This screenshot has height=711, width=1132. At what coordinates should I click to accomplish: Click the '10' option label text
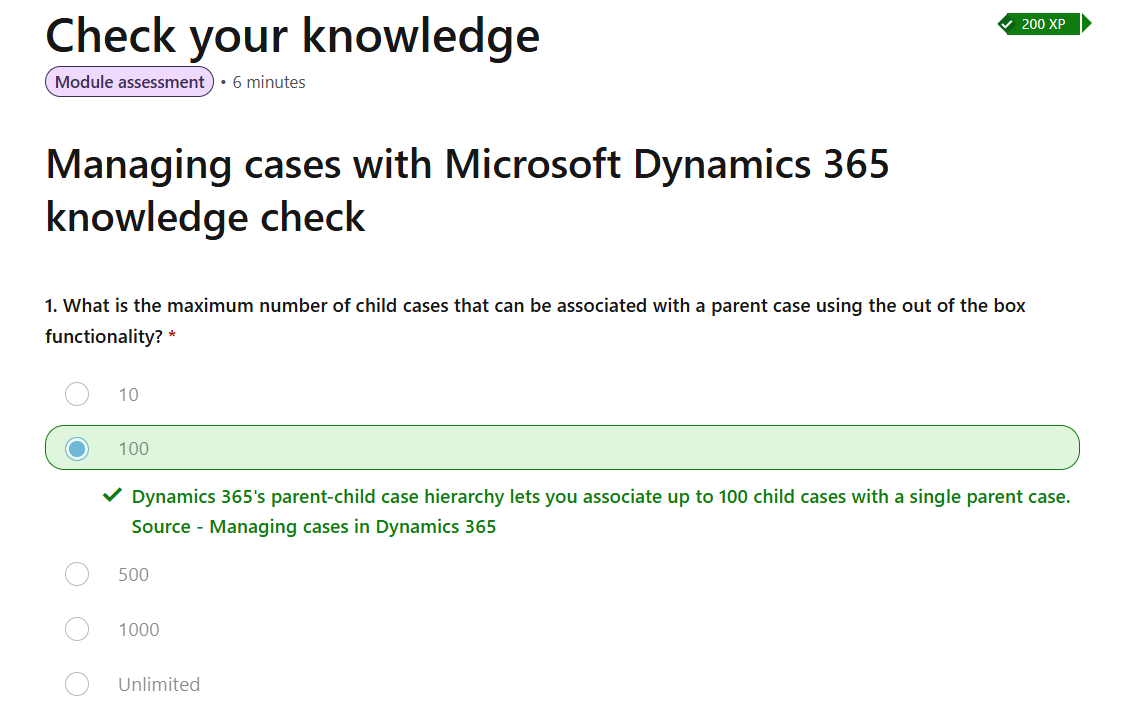(x=129, y=395)
